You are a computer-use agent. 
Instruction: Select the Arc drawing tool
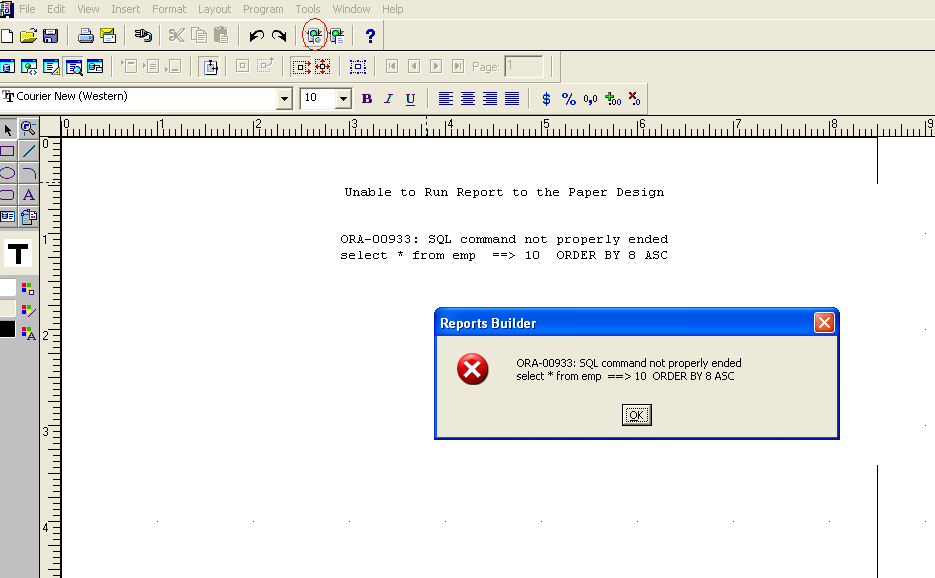pyautogui.click(x=29, y=173)
